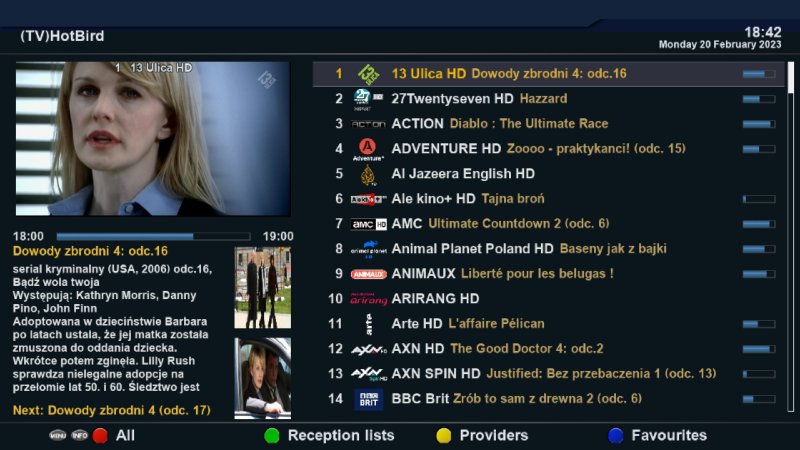Select the ANIMAUX channel name

[423, 274]
